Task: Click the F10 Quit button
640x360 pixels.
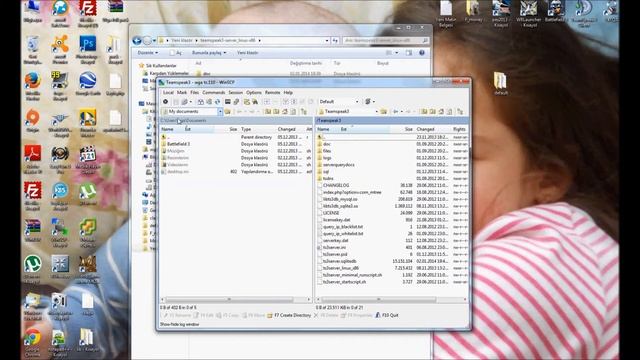Action: 387,316
